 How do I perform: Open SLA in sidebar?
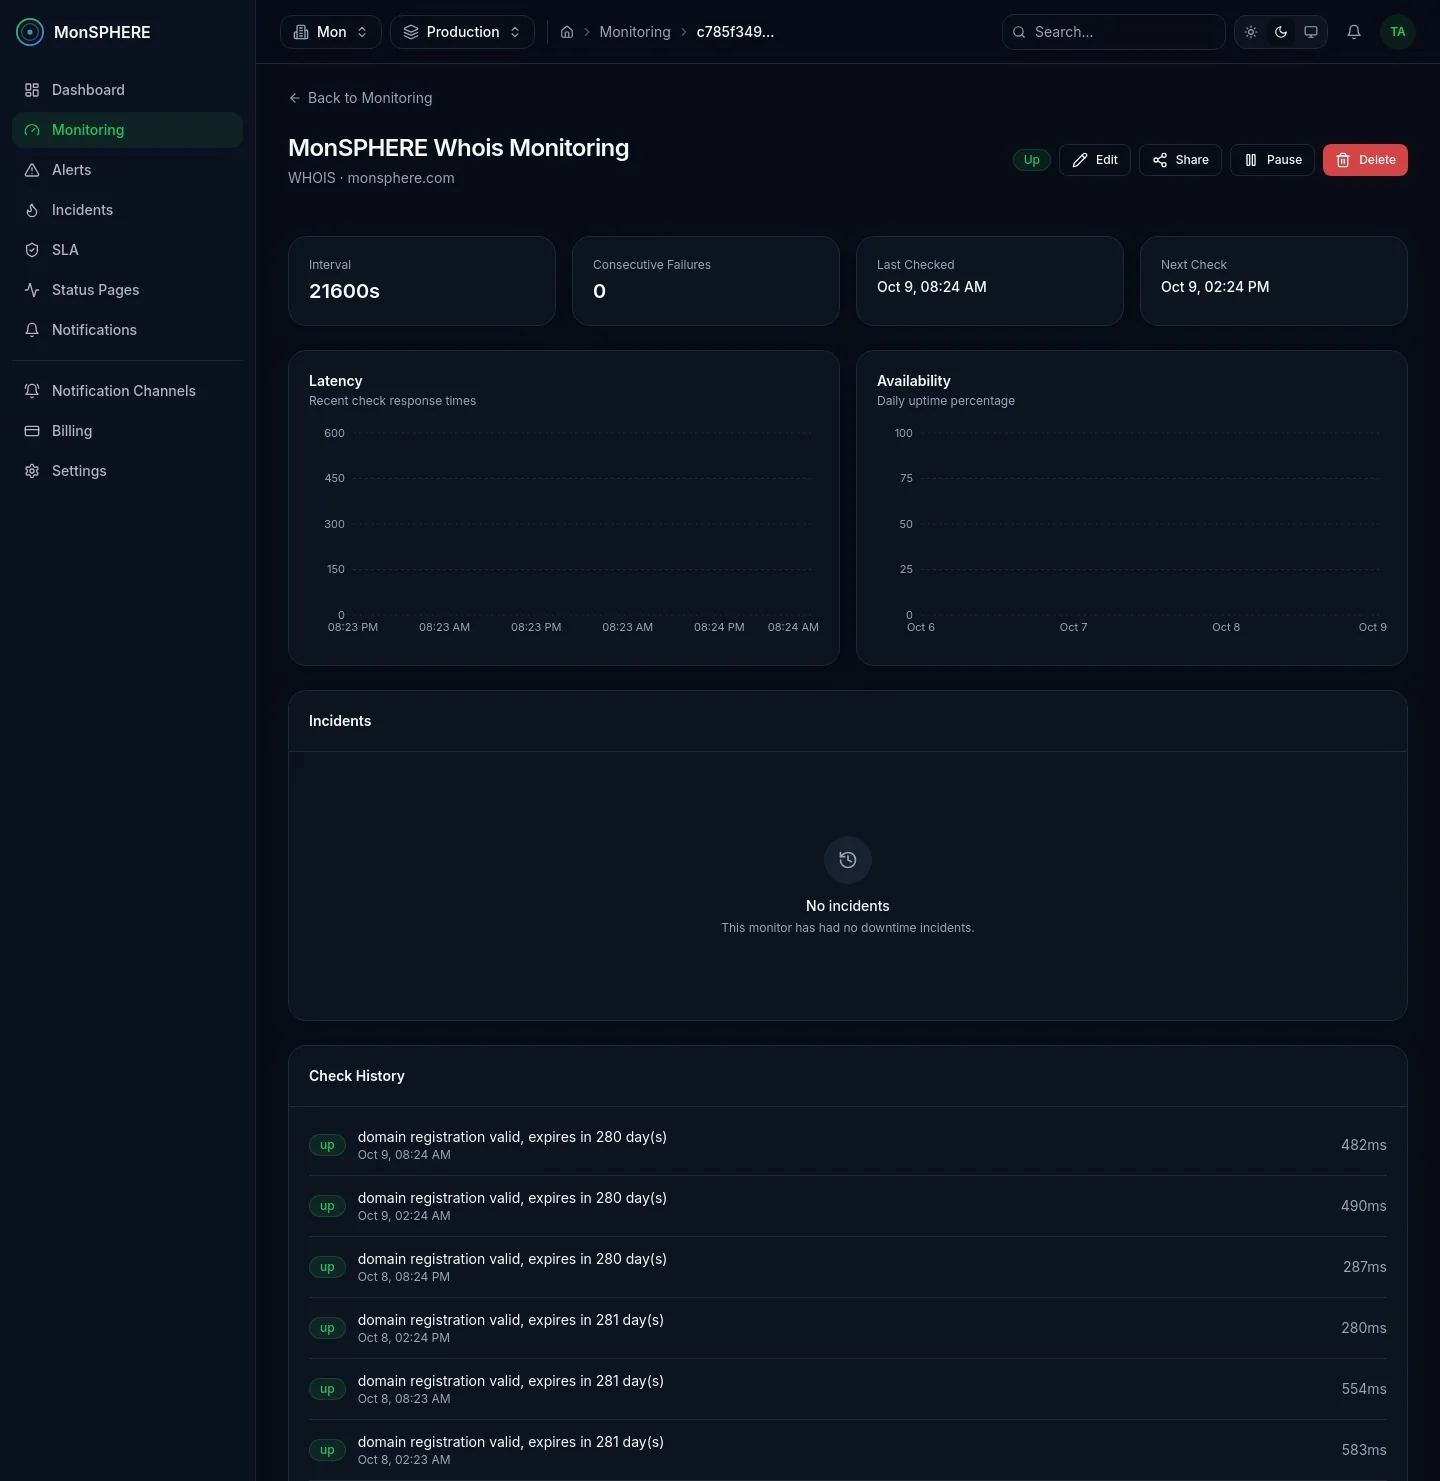pos(127,250)
